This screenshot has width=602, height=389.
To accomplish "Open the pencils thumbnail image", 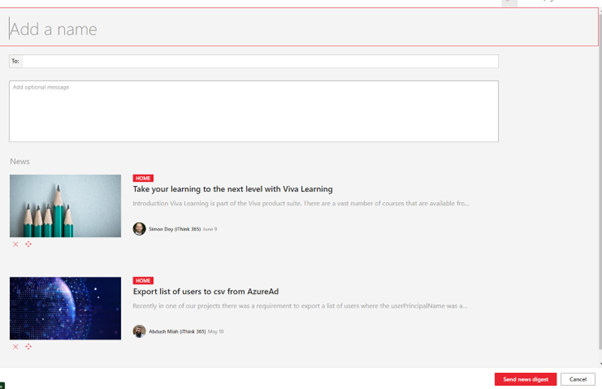I will 65,206.
